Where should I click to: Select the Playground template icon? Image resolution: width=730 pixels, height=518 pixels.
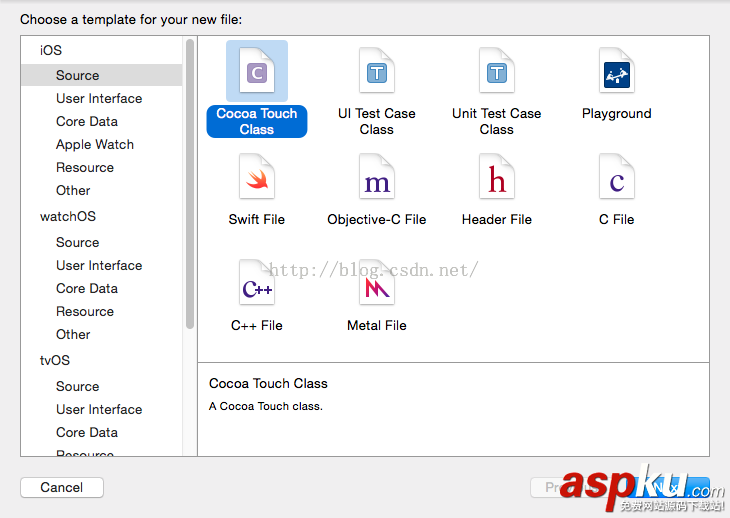click(x=616, y=71)
